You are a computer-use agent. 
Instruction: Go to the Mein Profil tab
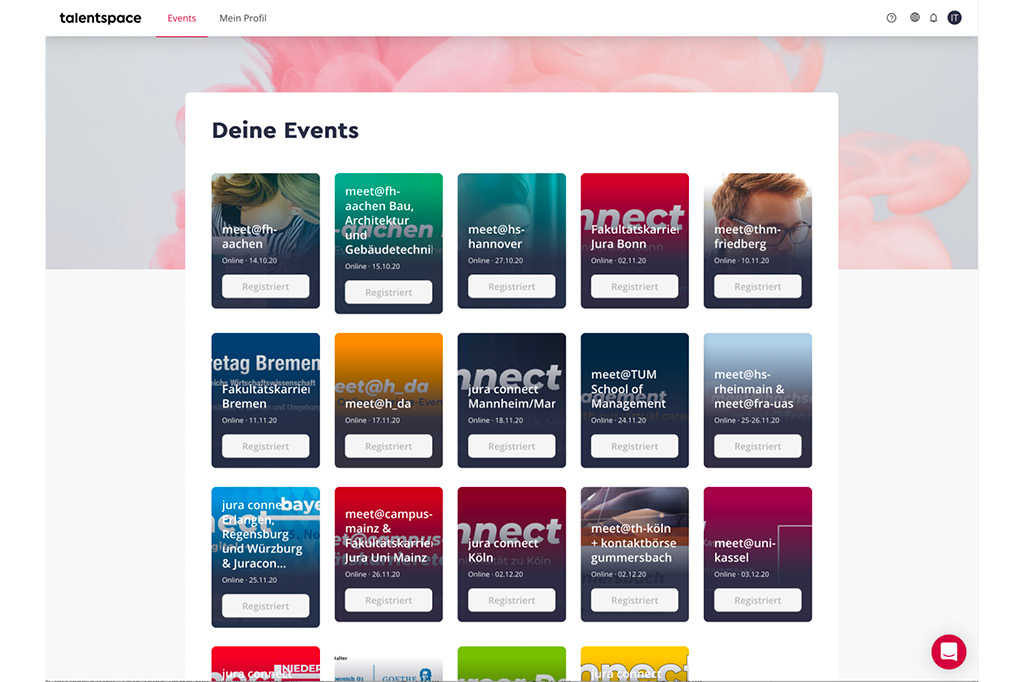click(x=243, y=18)
